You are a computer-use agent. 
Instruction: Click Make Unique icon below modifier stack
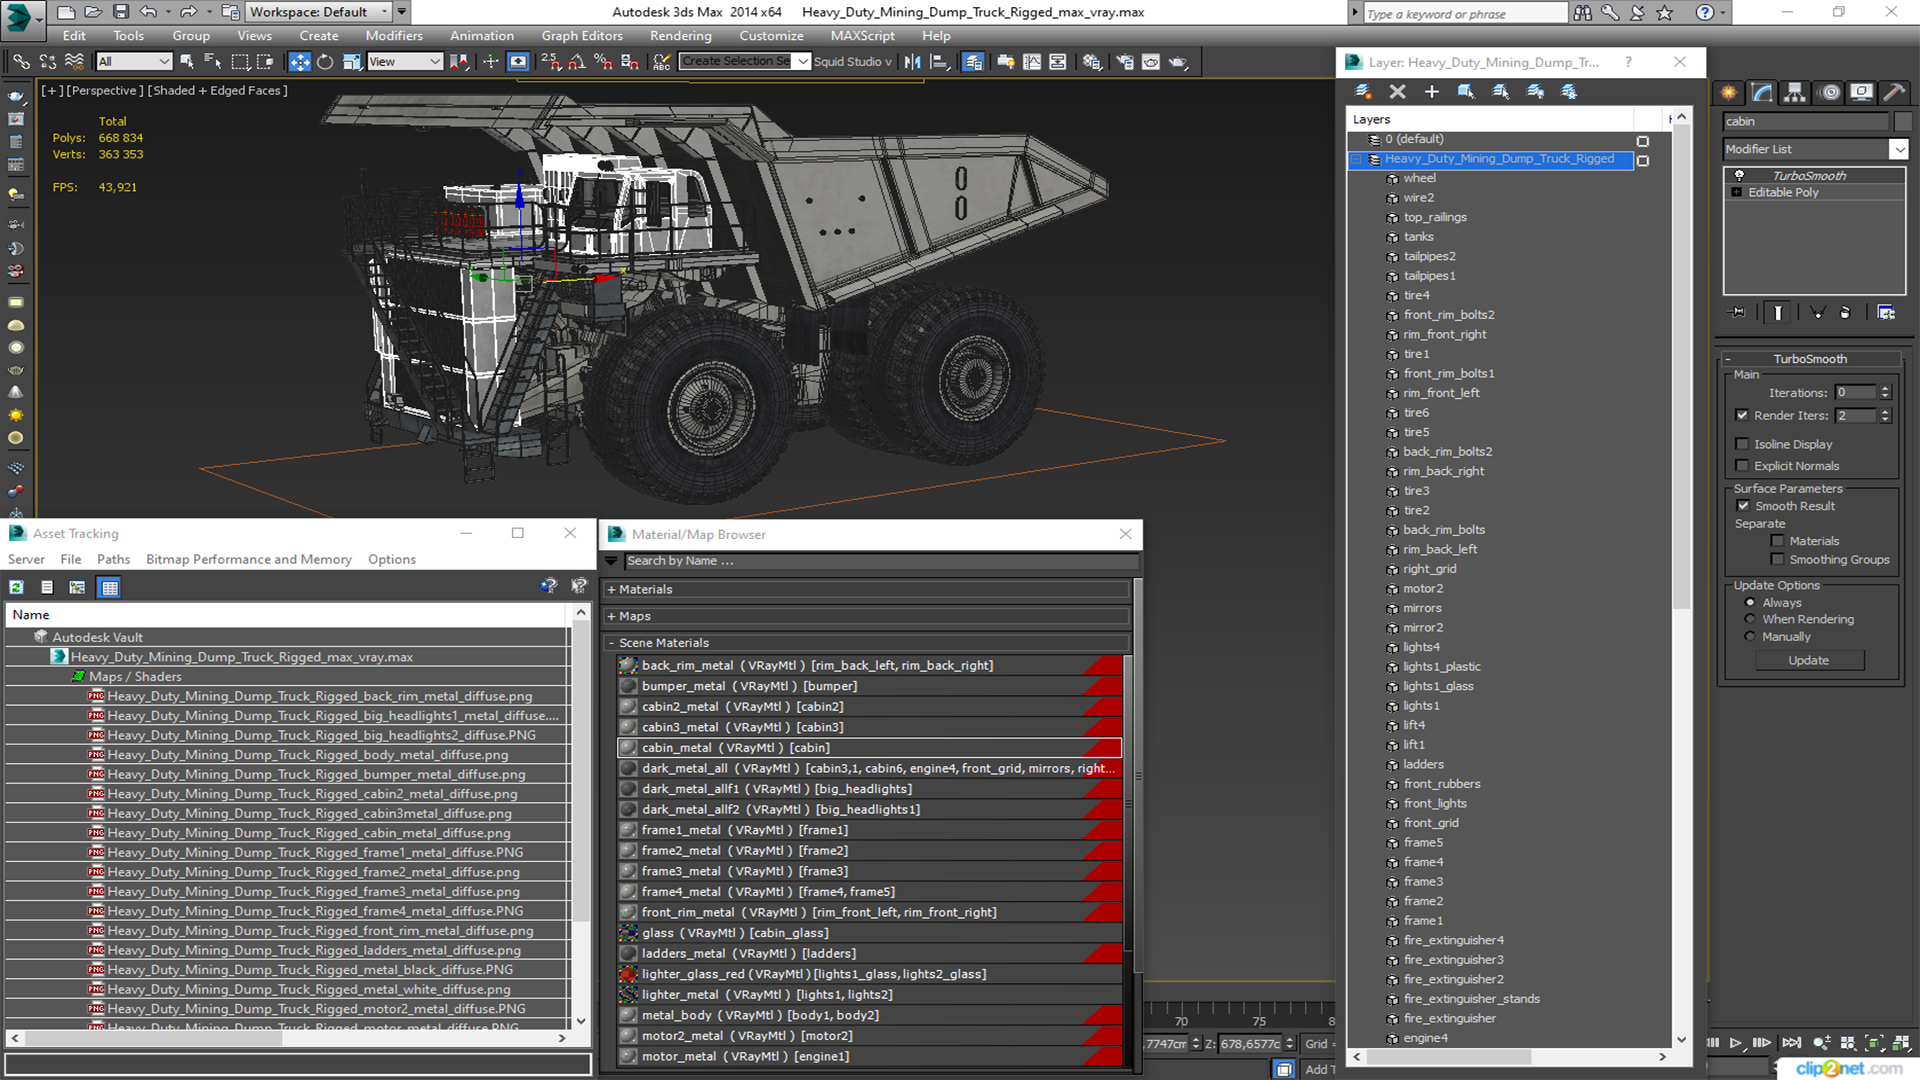(x=1818, y=313)
